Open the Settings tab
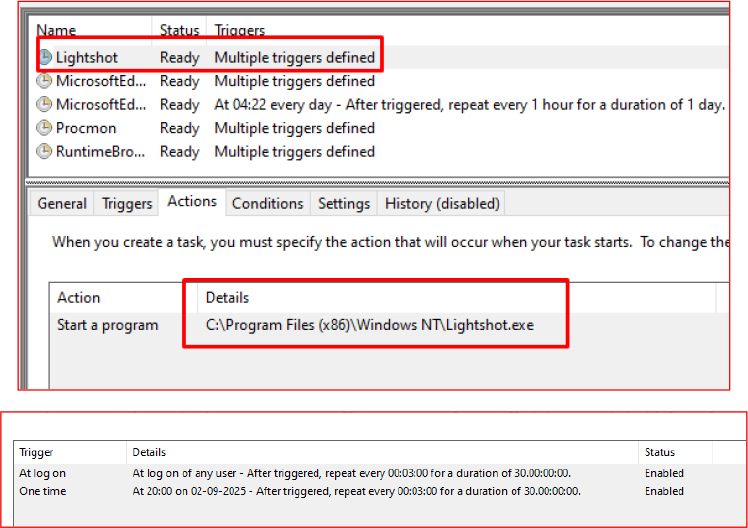Screen dimensions: 748x528 tap(344, 204)
